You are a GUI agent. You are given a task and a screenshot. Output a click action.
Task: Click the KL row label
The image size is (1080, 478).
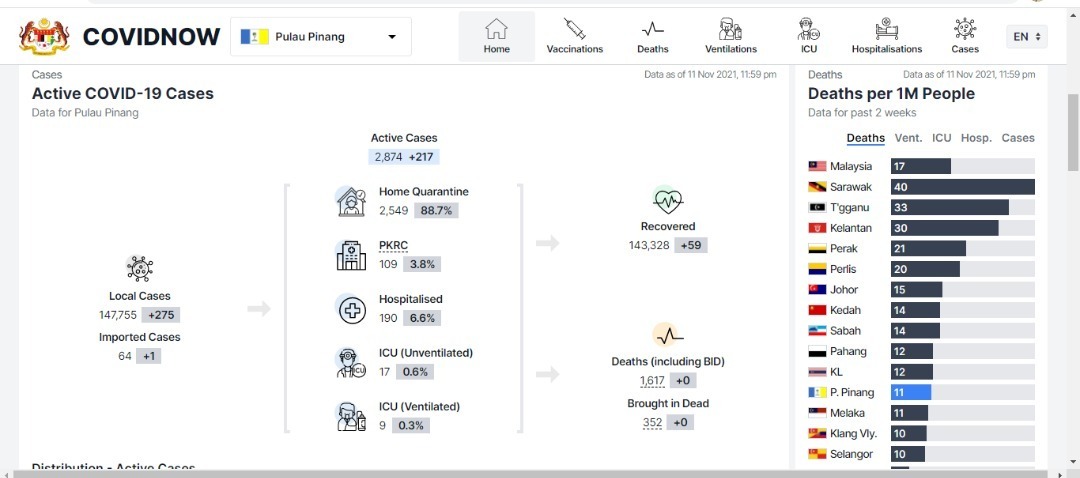click(836, 372)
